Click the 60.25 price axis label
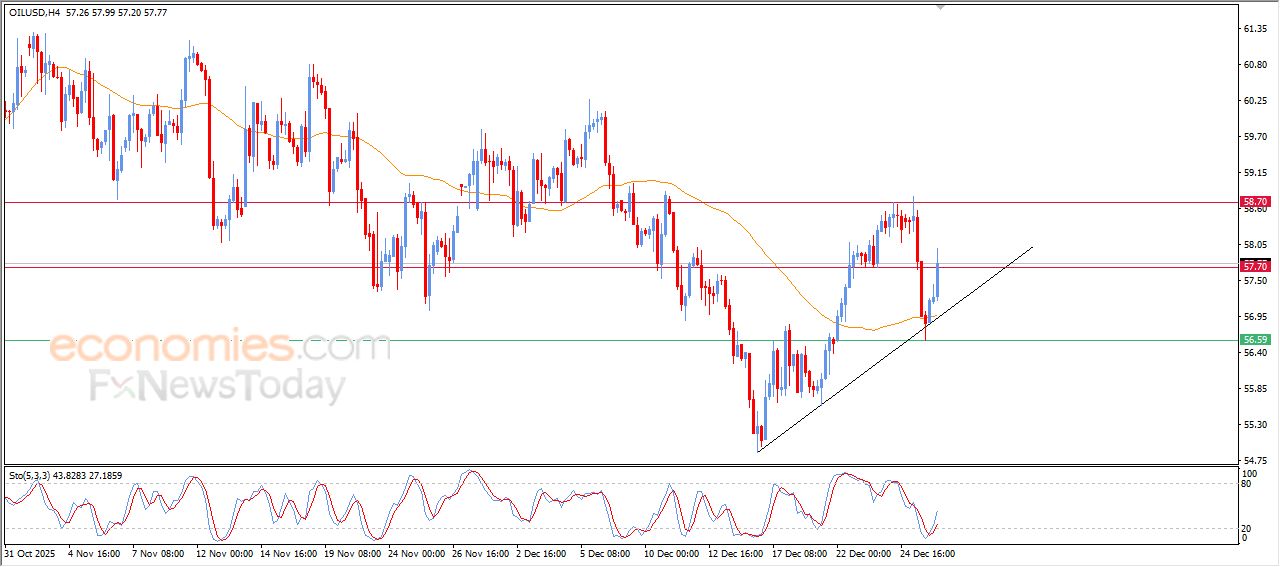 pyautogui.click(x=1254, y=101)
